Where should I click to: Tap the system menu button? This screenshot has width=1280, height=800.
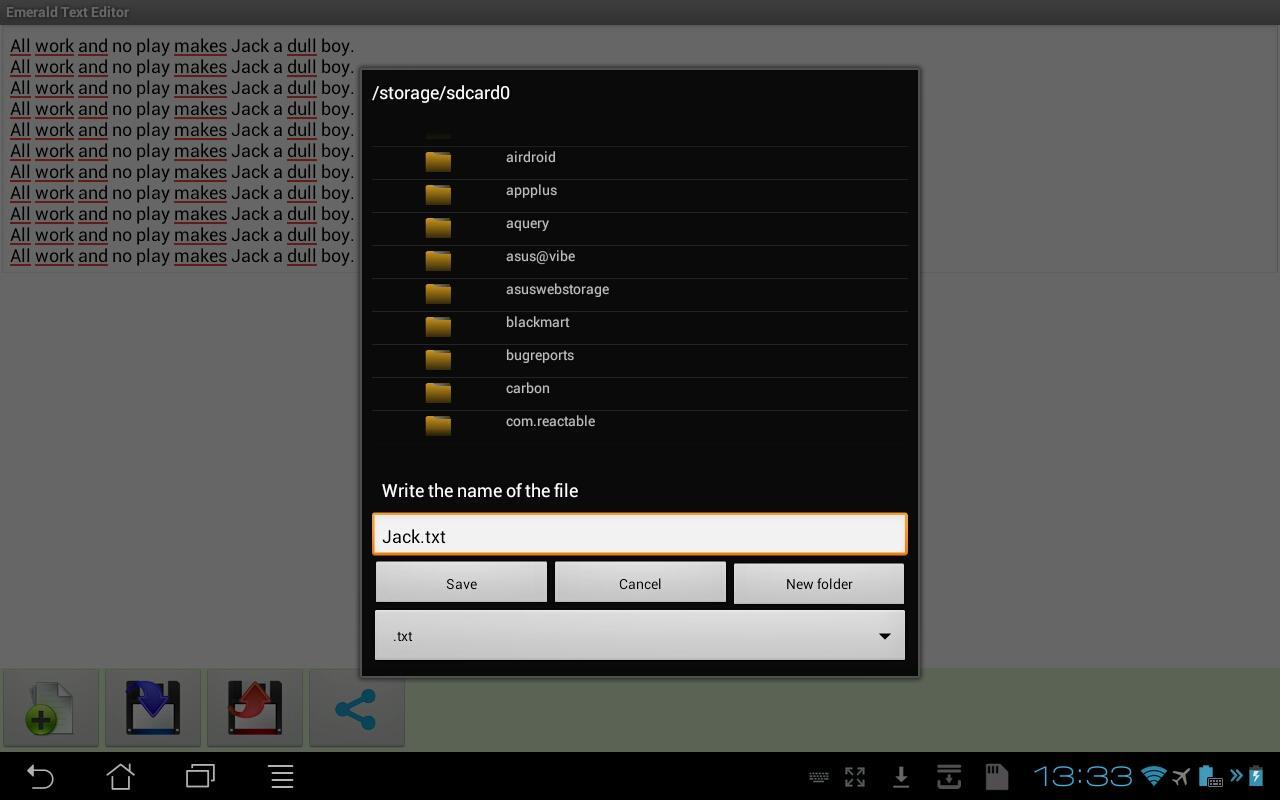tap(282, 776)
